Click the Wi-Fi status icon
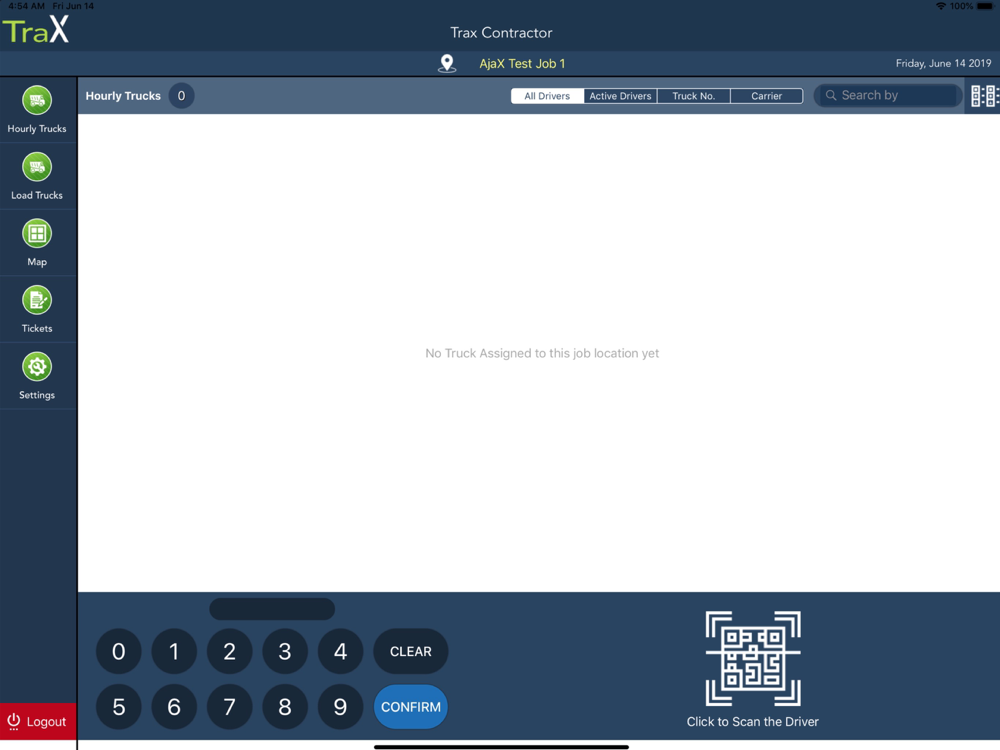 [x=941, y=6]
